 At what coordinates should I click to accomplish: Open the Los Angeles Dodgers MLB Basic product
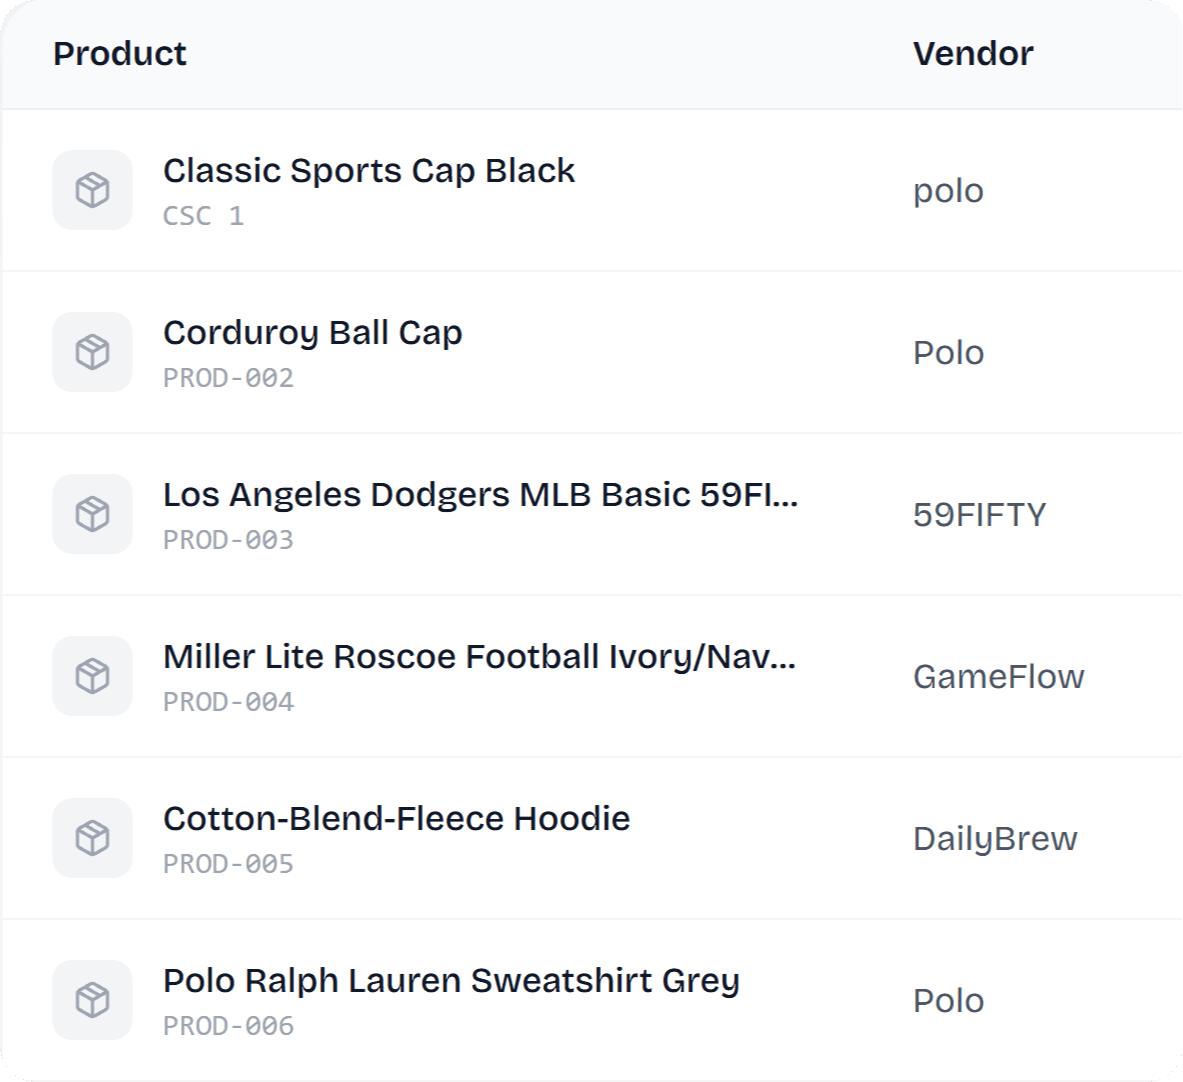(480, 495)
